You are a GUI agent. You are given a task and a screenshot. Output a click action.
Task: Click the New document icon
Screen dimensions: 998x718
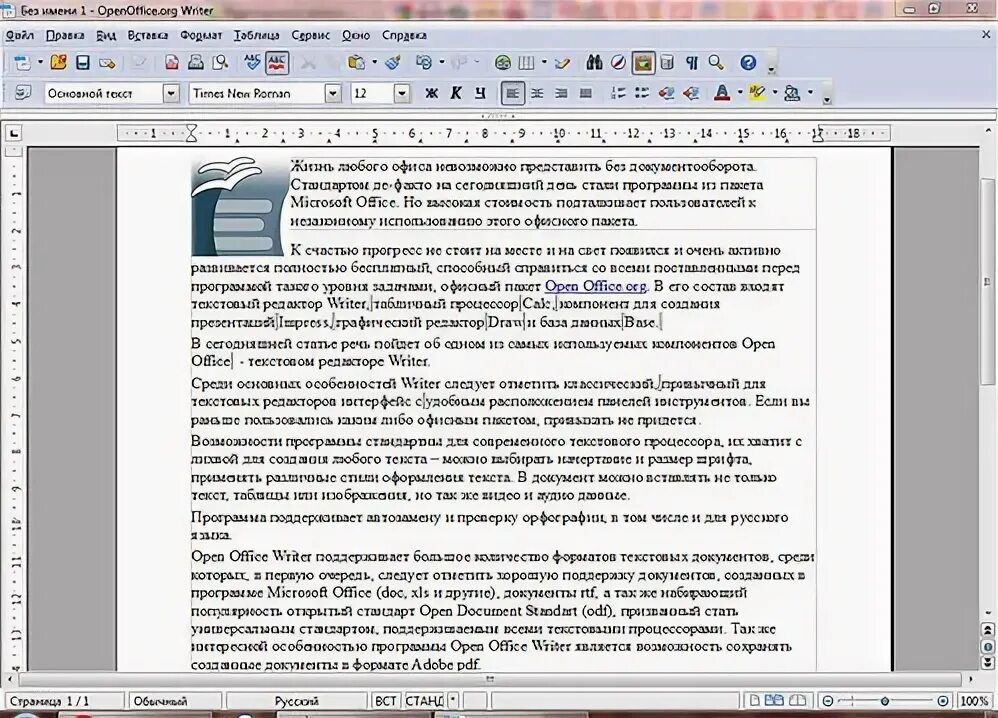click(22, 62)
